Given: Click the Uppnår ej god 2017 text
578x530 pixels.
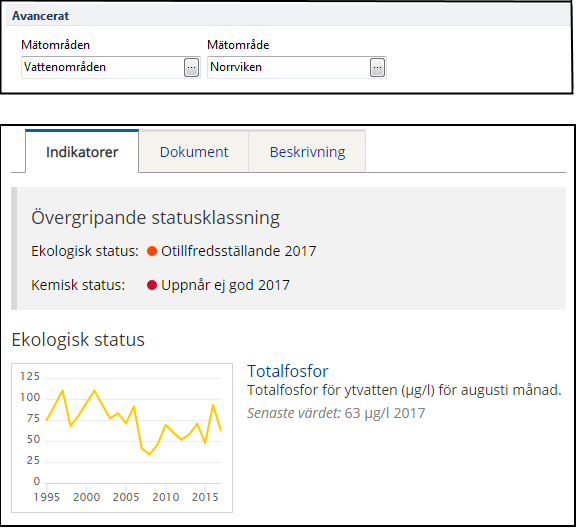Looking at the screenshot, I should coord(226,285).
